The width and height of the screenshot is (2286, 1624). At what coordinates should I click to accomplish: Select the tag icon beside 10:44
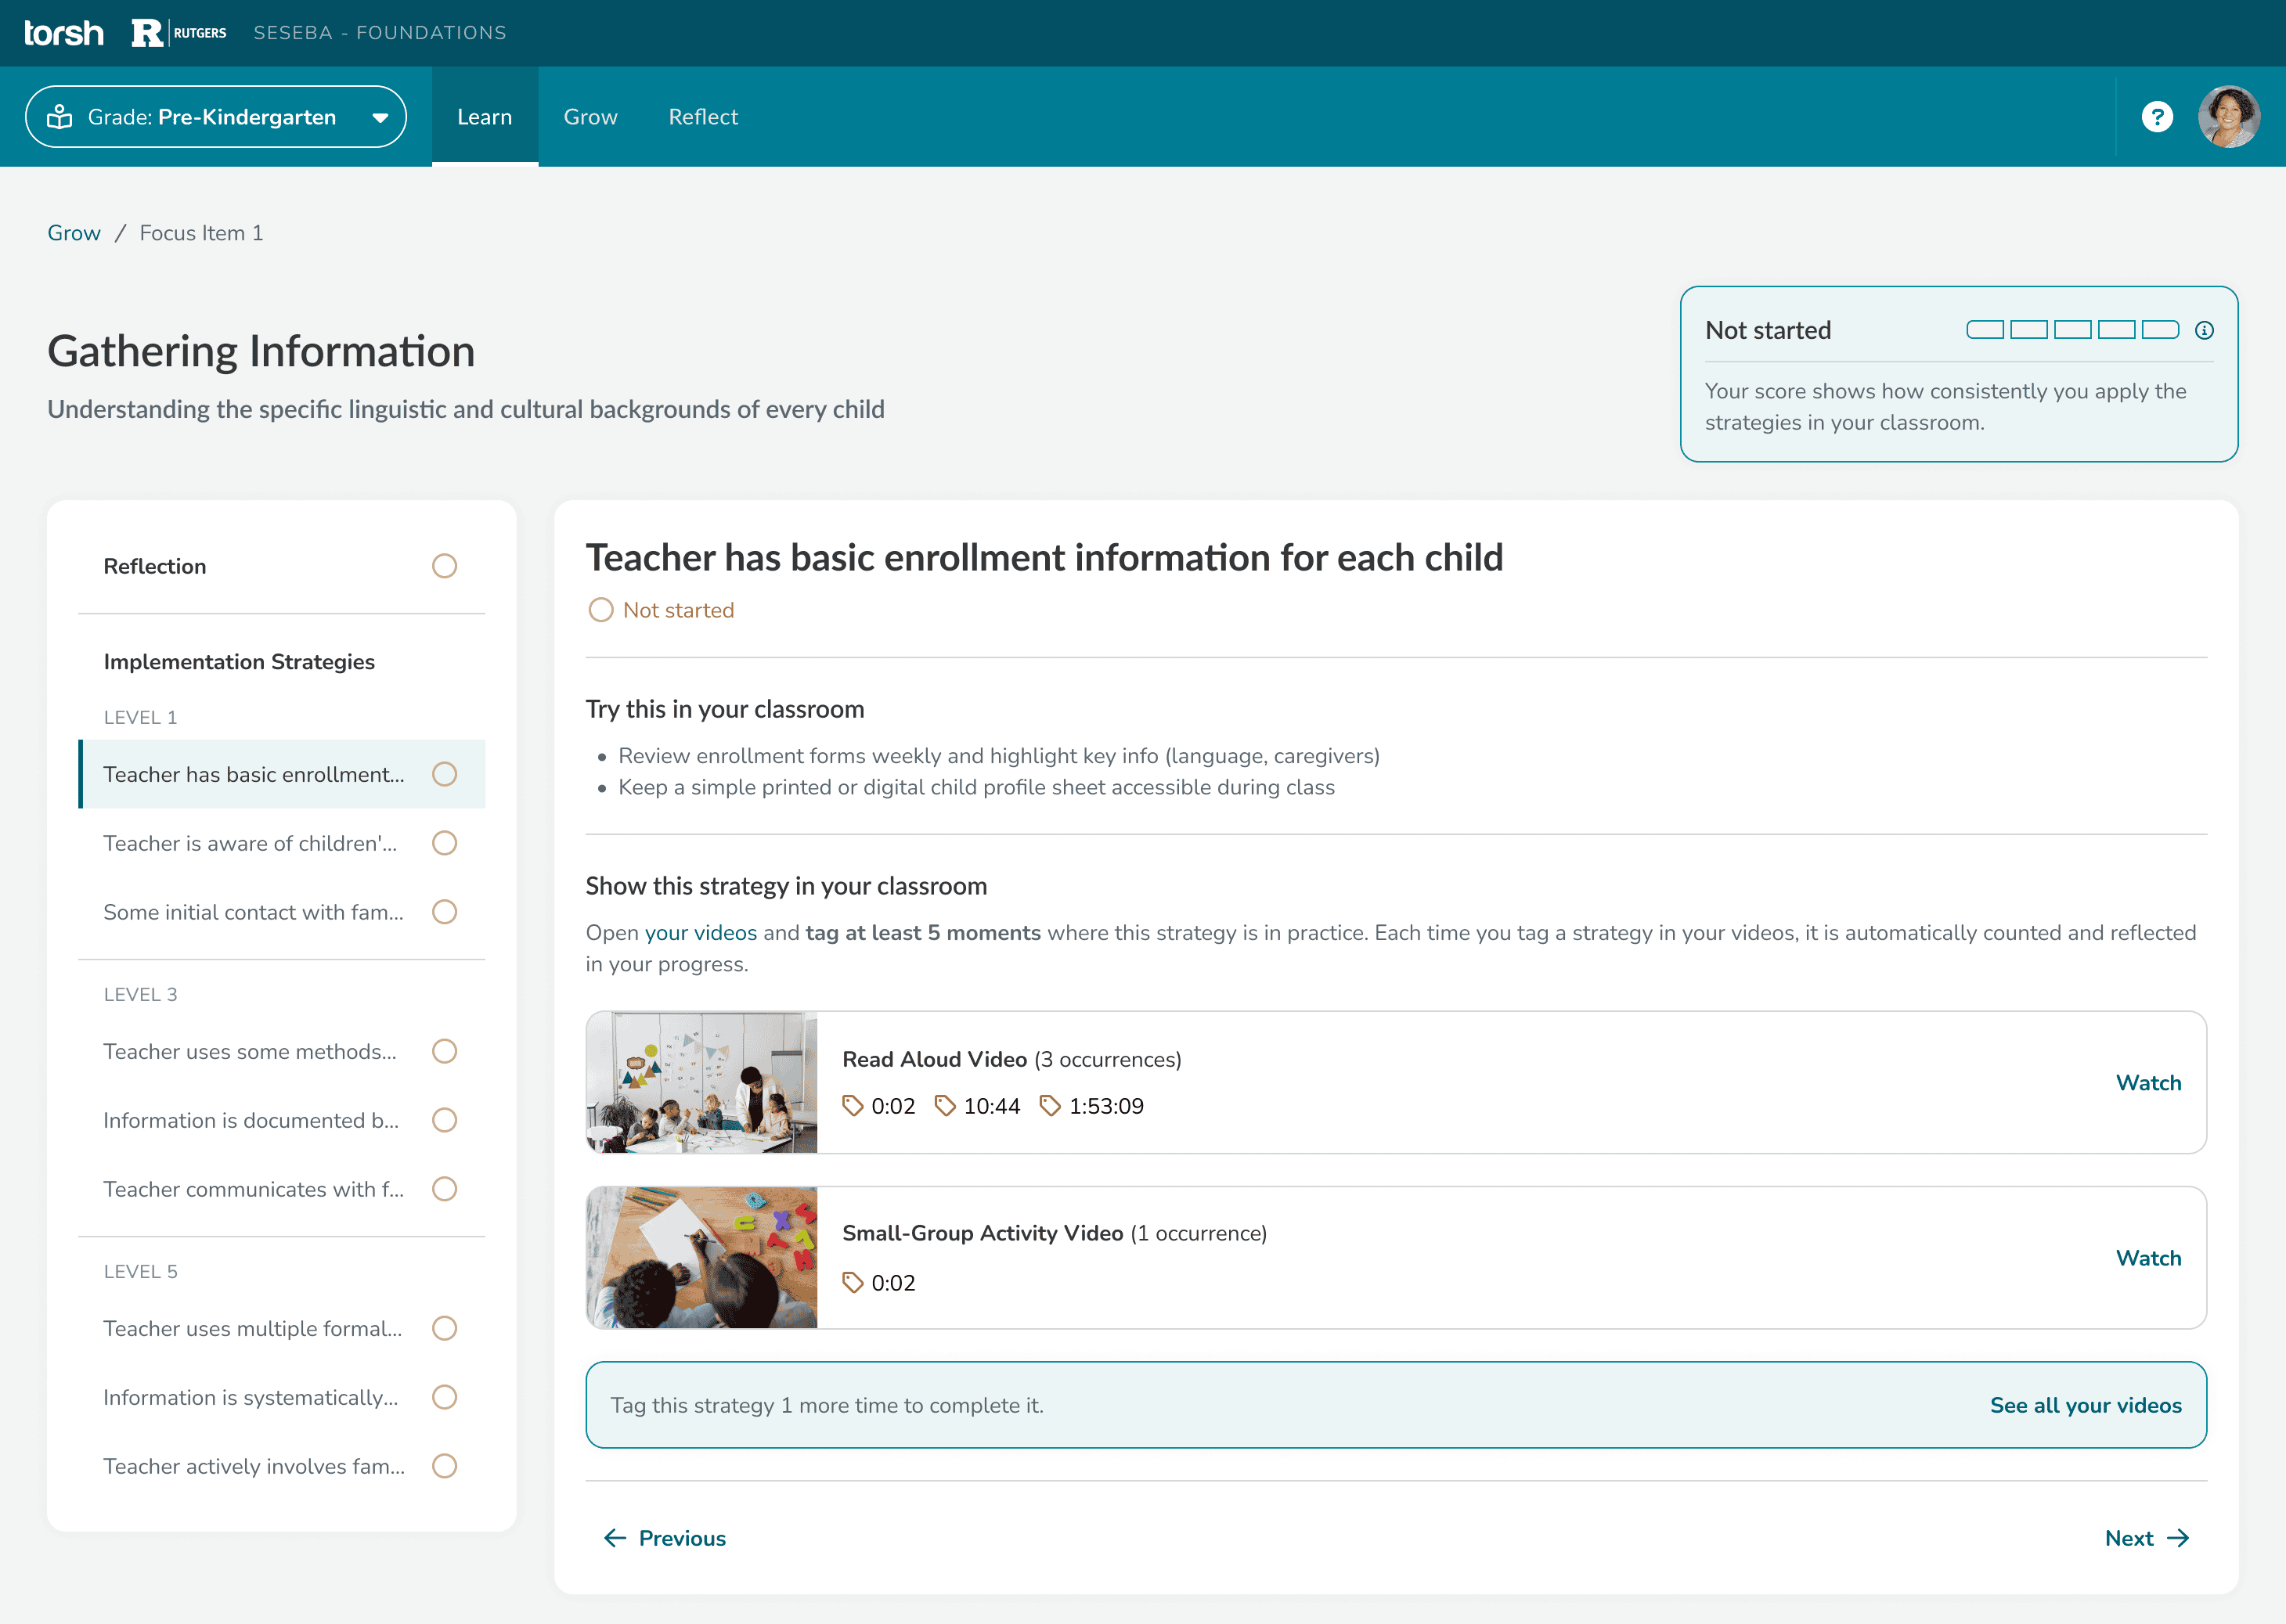point(944,1106)
